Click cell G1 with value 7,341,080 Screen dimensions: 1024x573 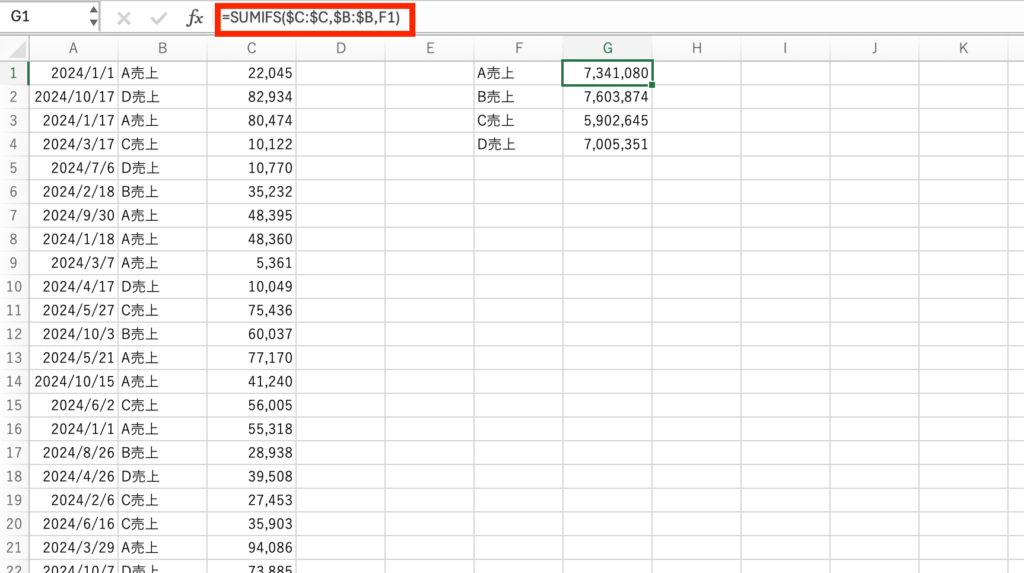(x=607, y=73)
